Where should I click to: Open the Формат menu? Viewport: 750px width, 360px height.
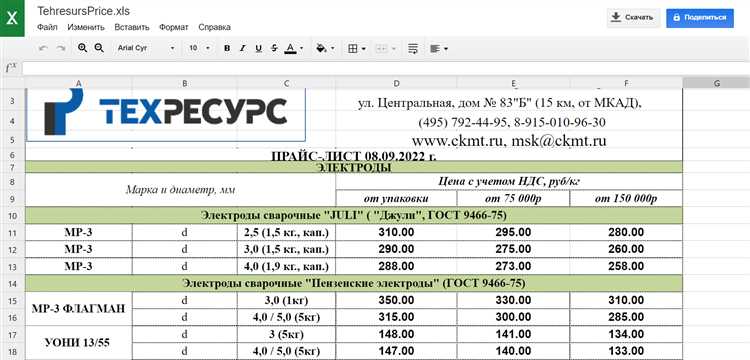[x=174, y=27]
